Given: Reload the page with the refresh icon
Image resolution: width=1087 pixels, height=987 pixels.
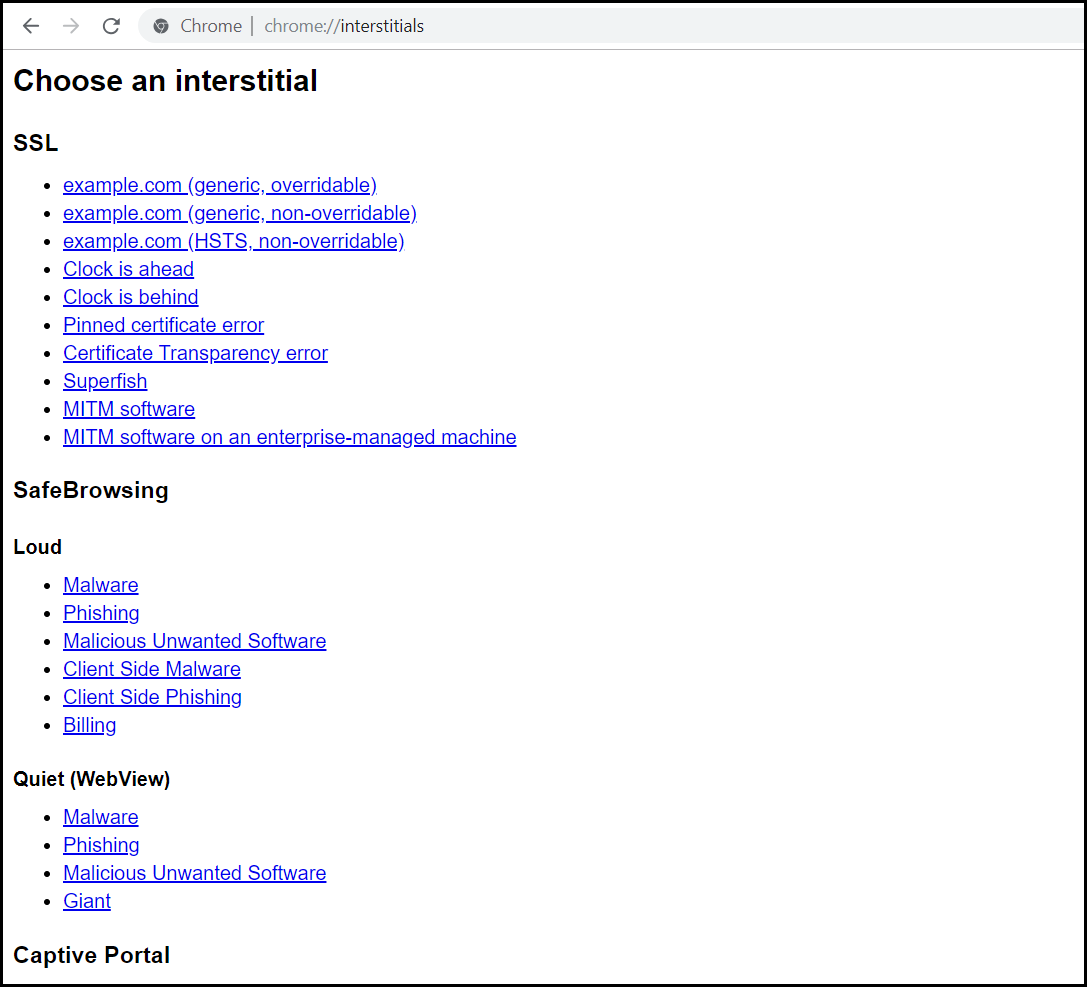Looking at the screenshot, I should [x=111, y=26].
